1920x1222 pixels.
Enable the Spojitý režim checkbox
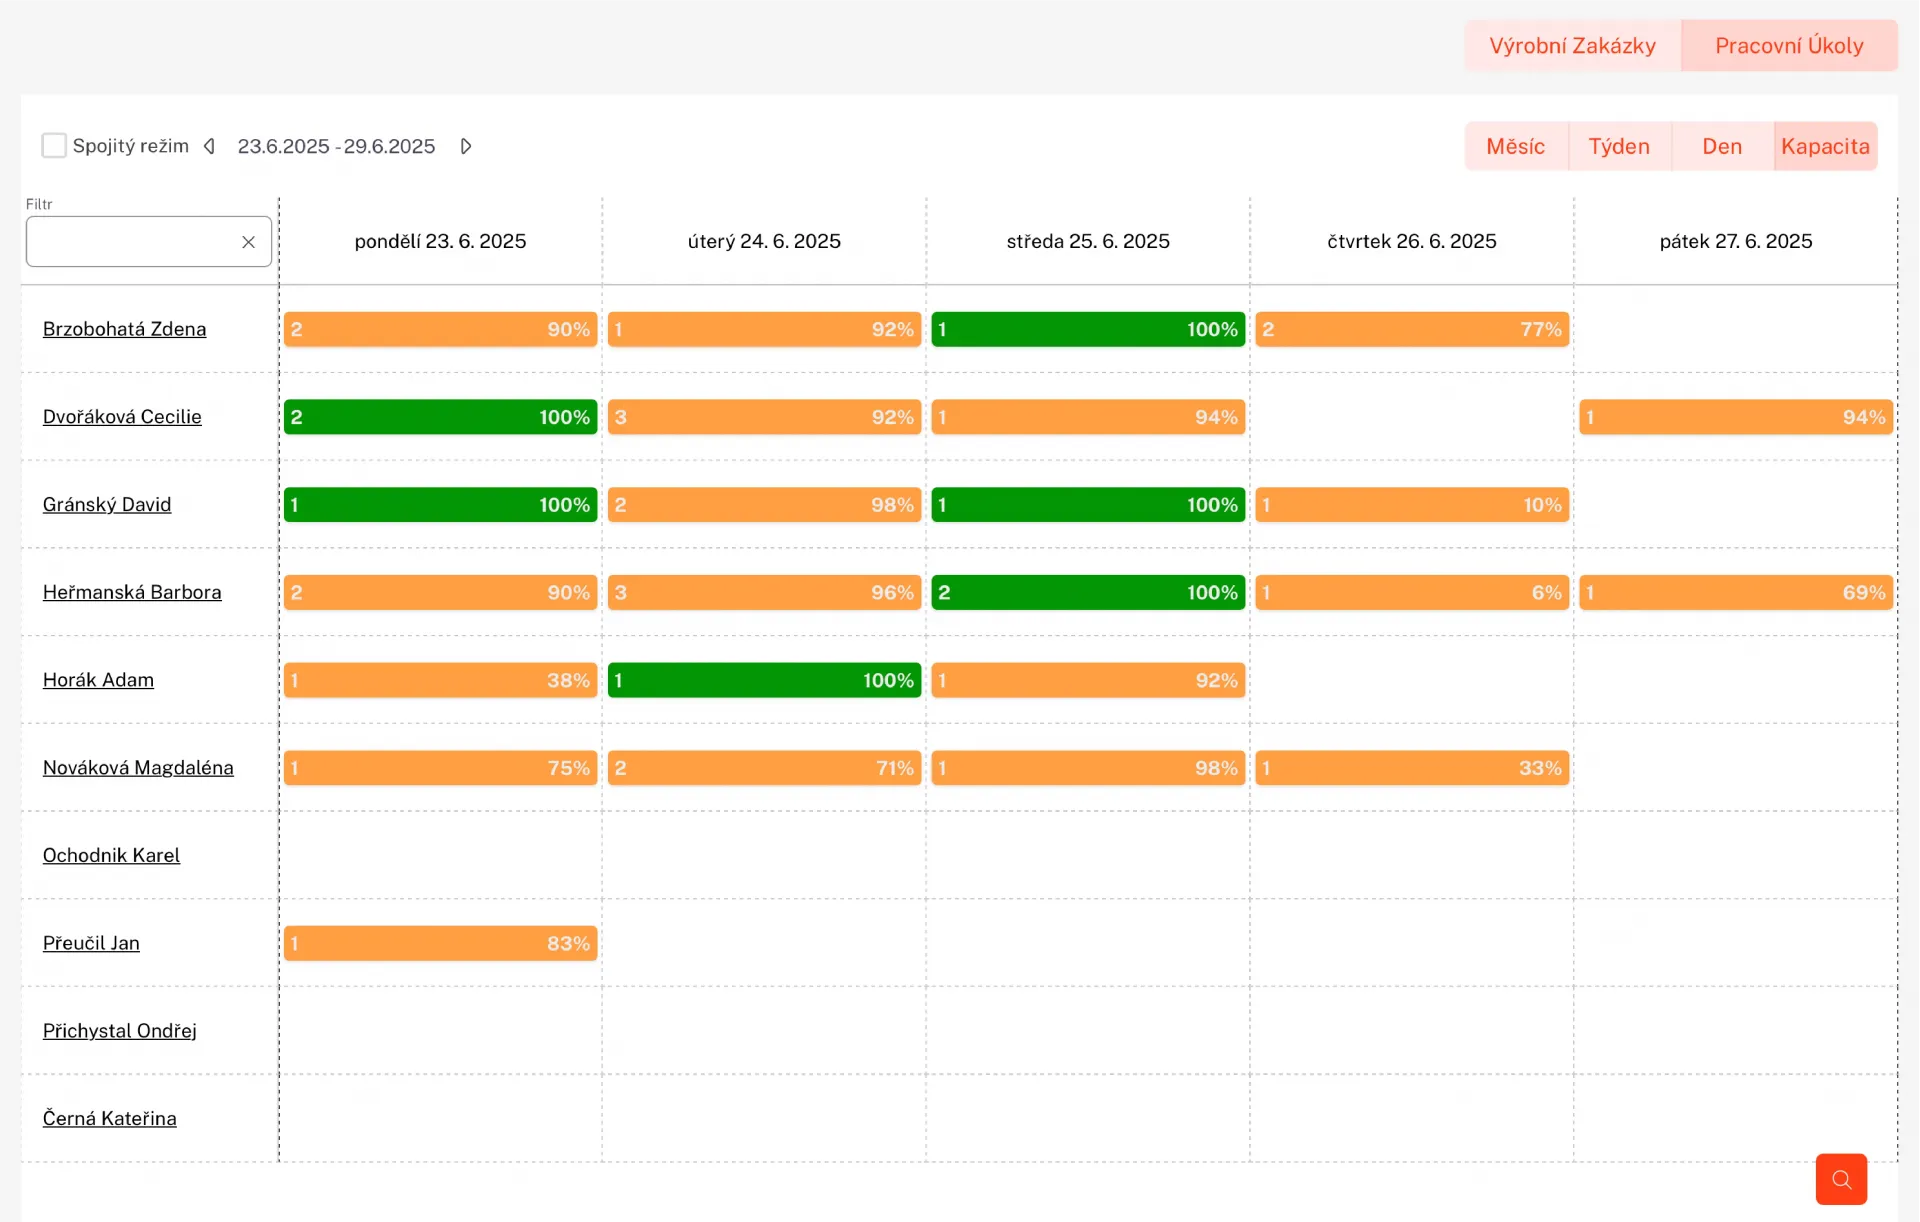[x=54, y=146]
